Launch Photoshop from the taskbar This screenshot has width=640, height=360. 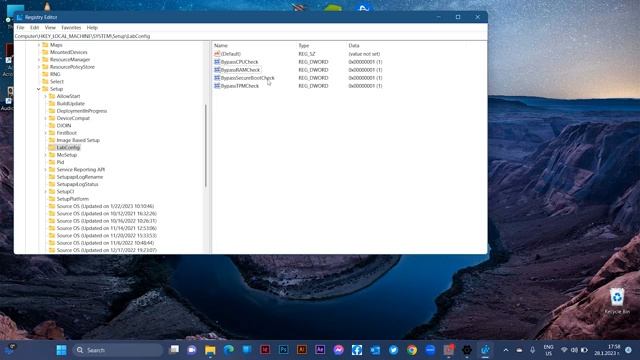(x=283, y=350)
